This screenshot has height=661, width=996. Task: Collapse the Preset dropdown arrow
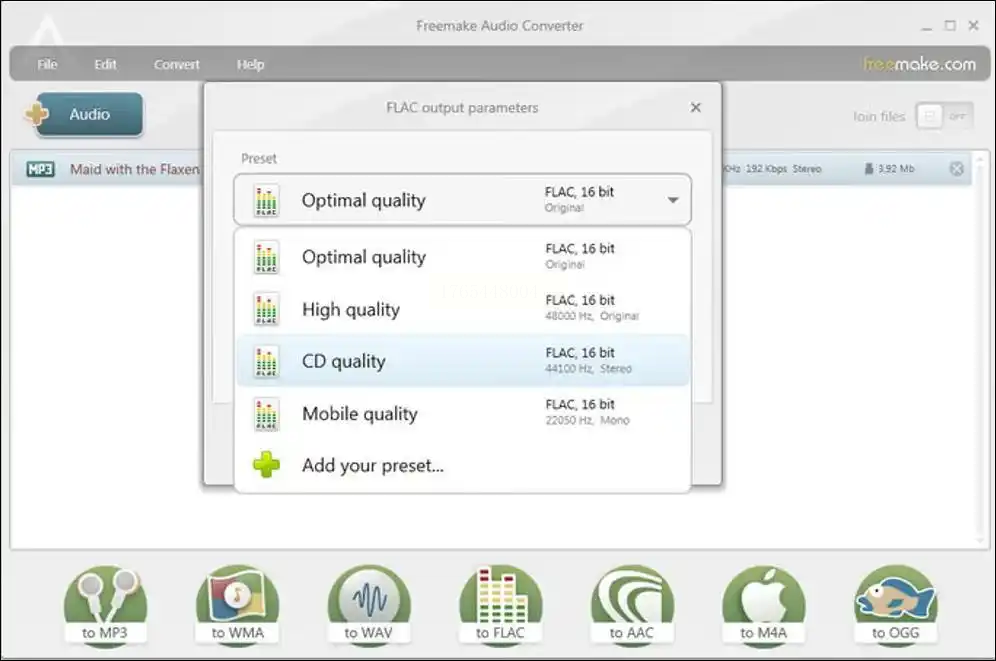point(673,200)
